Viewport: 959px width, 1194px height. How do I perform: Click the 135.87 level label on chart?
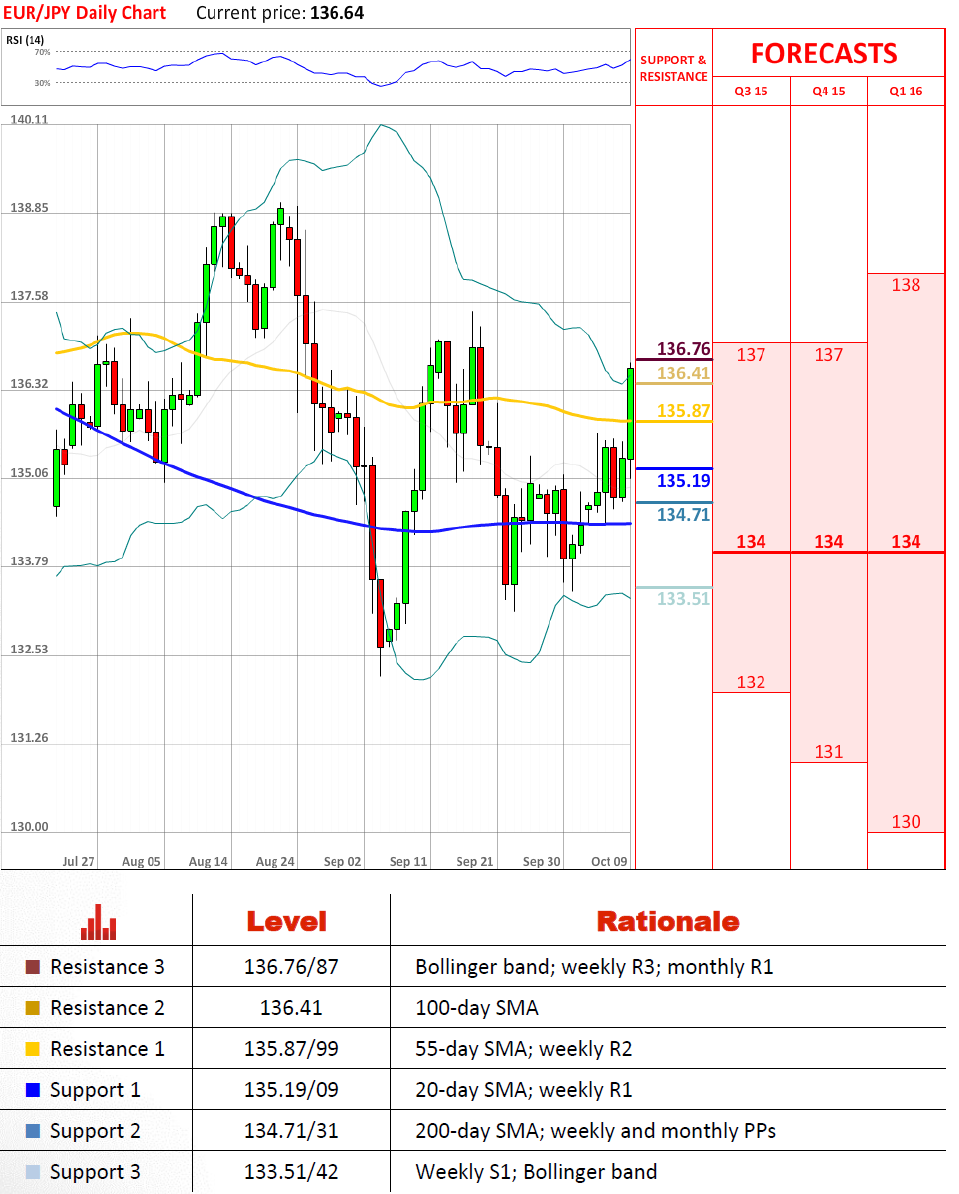tap(683, 410)
